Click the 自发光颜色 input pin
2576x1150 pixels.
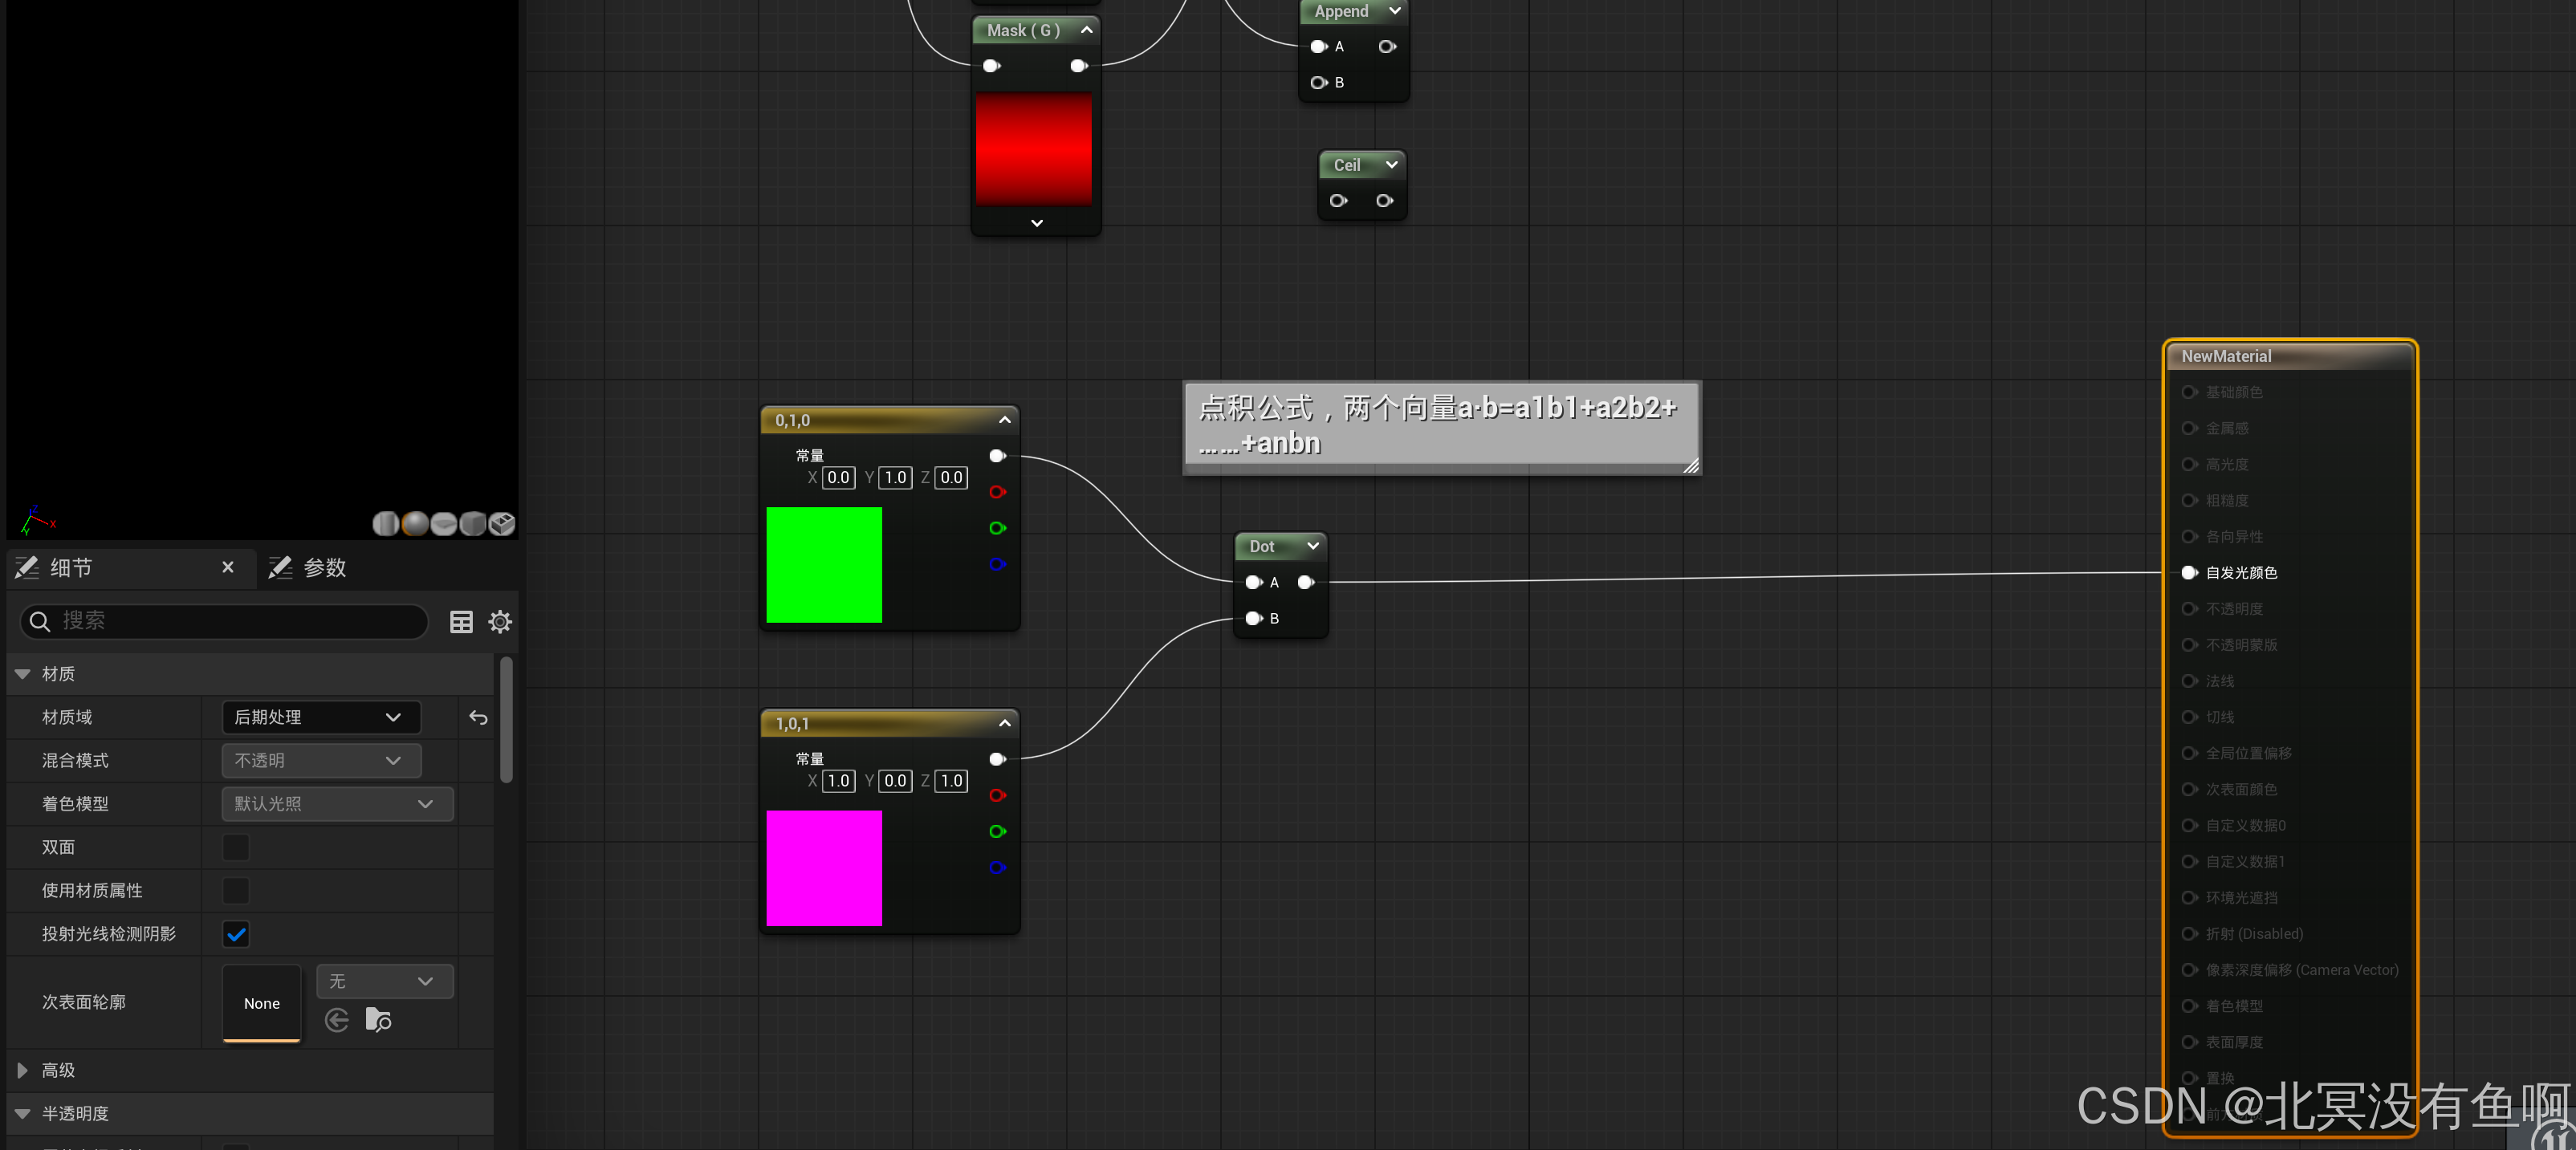coord(2188,573)
